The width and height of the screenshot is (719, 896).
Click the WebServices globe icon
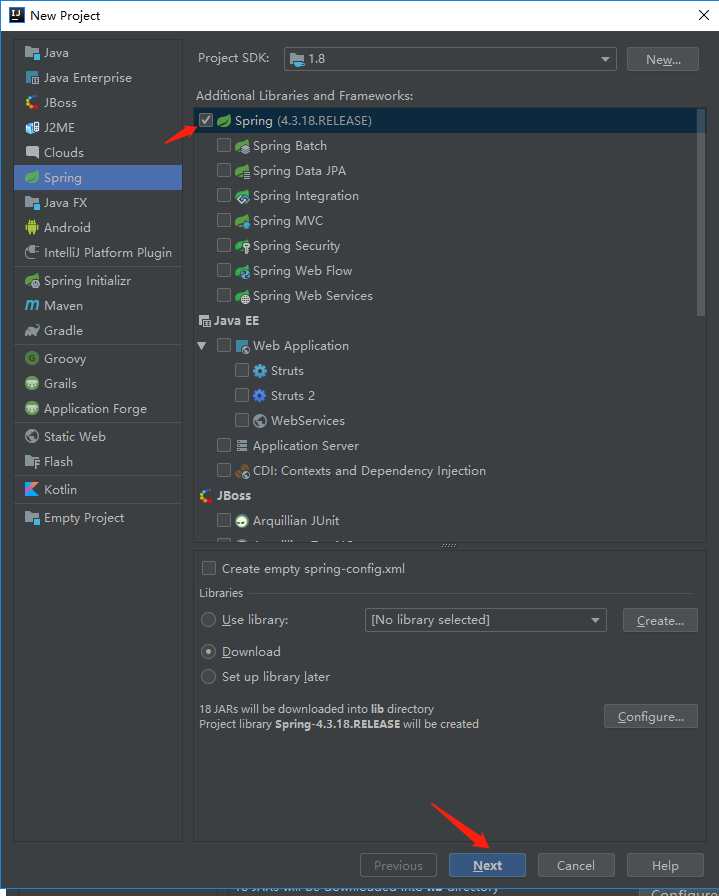259,421
